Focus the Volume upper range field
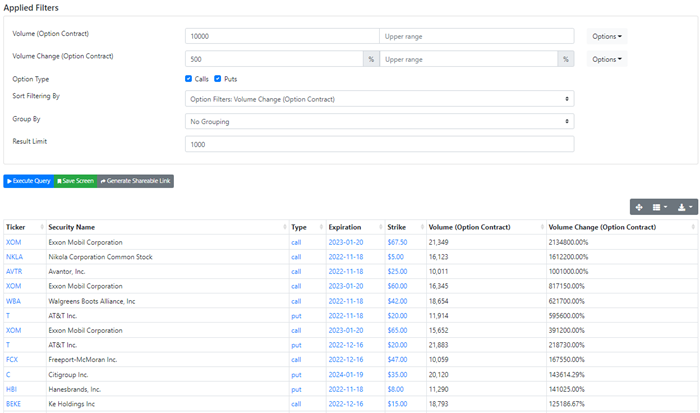700x413 pixels. [x=477, y=36]
